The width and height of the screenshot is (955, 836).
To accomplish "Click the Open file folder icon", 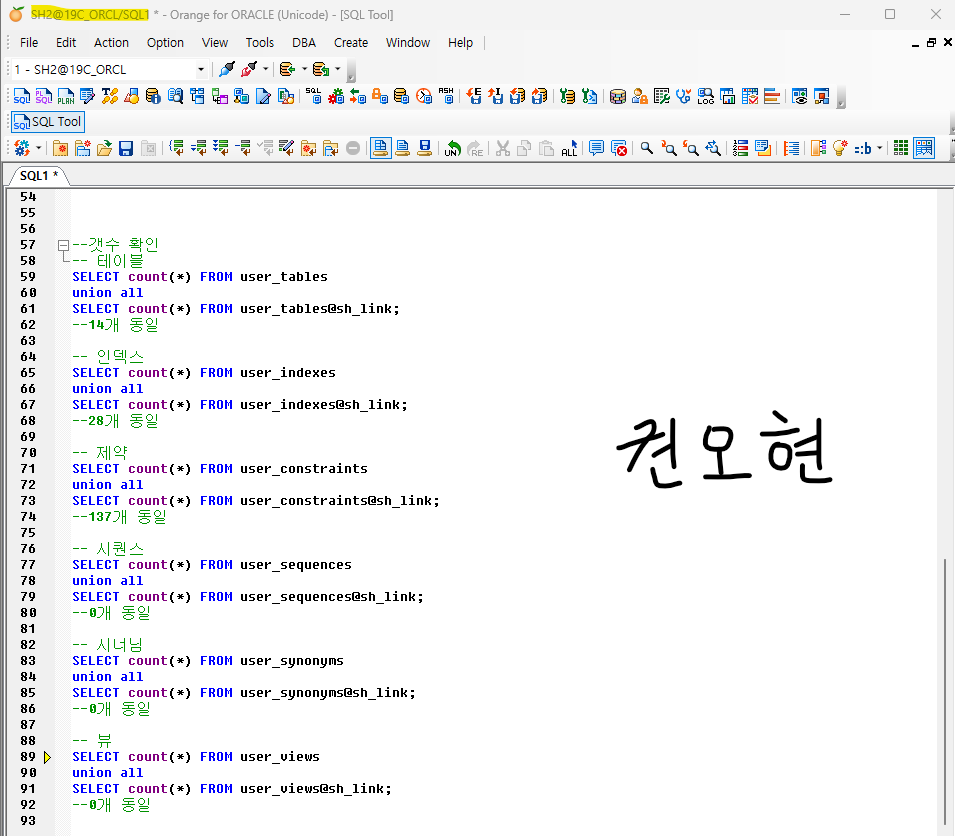I will tap(104, 148).
